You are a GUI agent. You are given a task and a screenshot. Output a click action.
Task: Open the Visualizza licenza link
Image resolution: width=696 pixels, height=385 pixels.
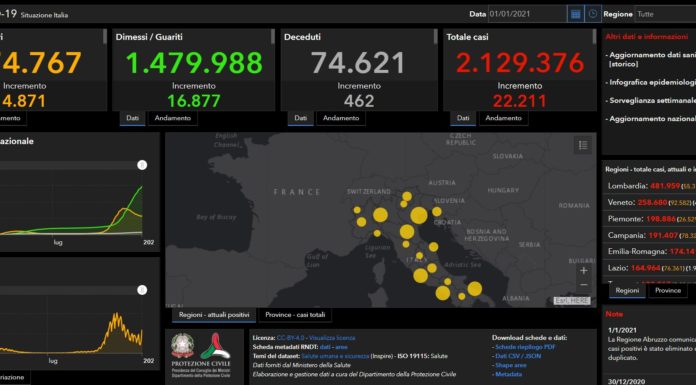coord(332,338)
